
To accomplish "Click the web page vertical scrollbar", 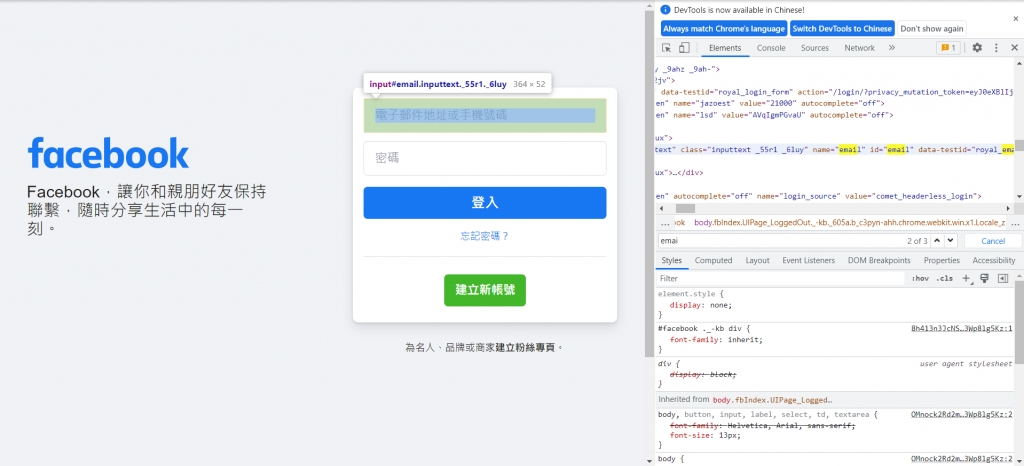I will (x=648, y=183).
